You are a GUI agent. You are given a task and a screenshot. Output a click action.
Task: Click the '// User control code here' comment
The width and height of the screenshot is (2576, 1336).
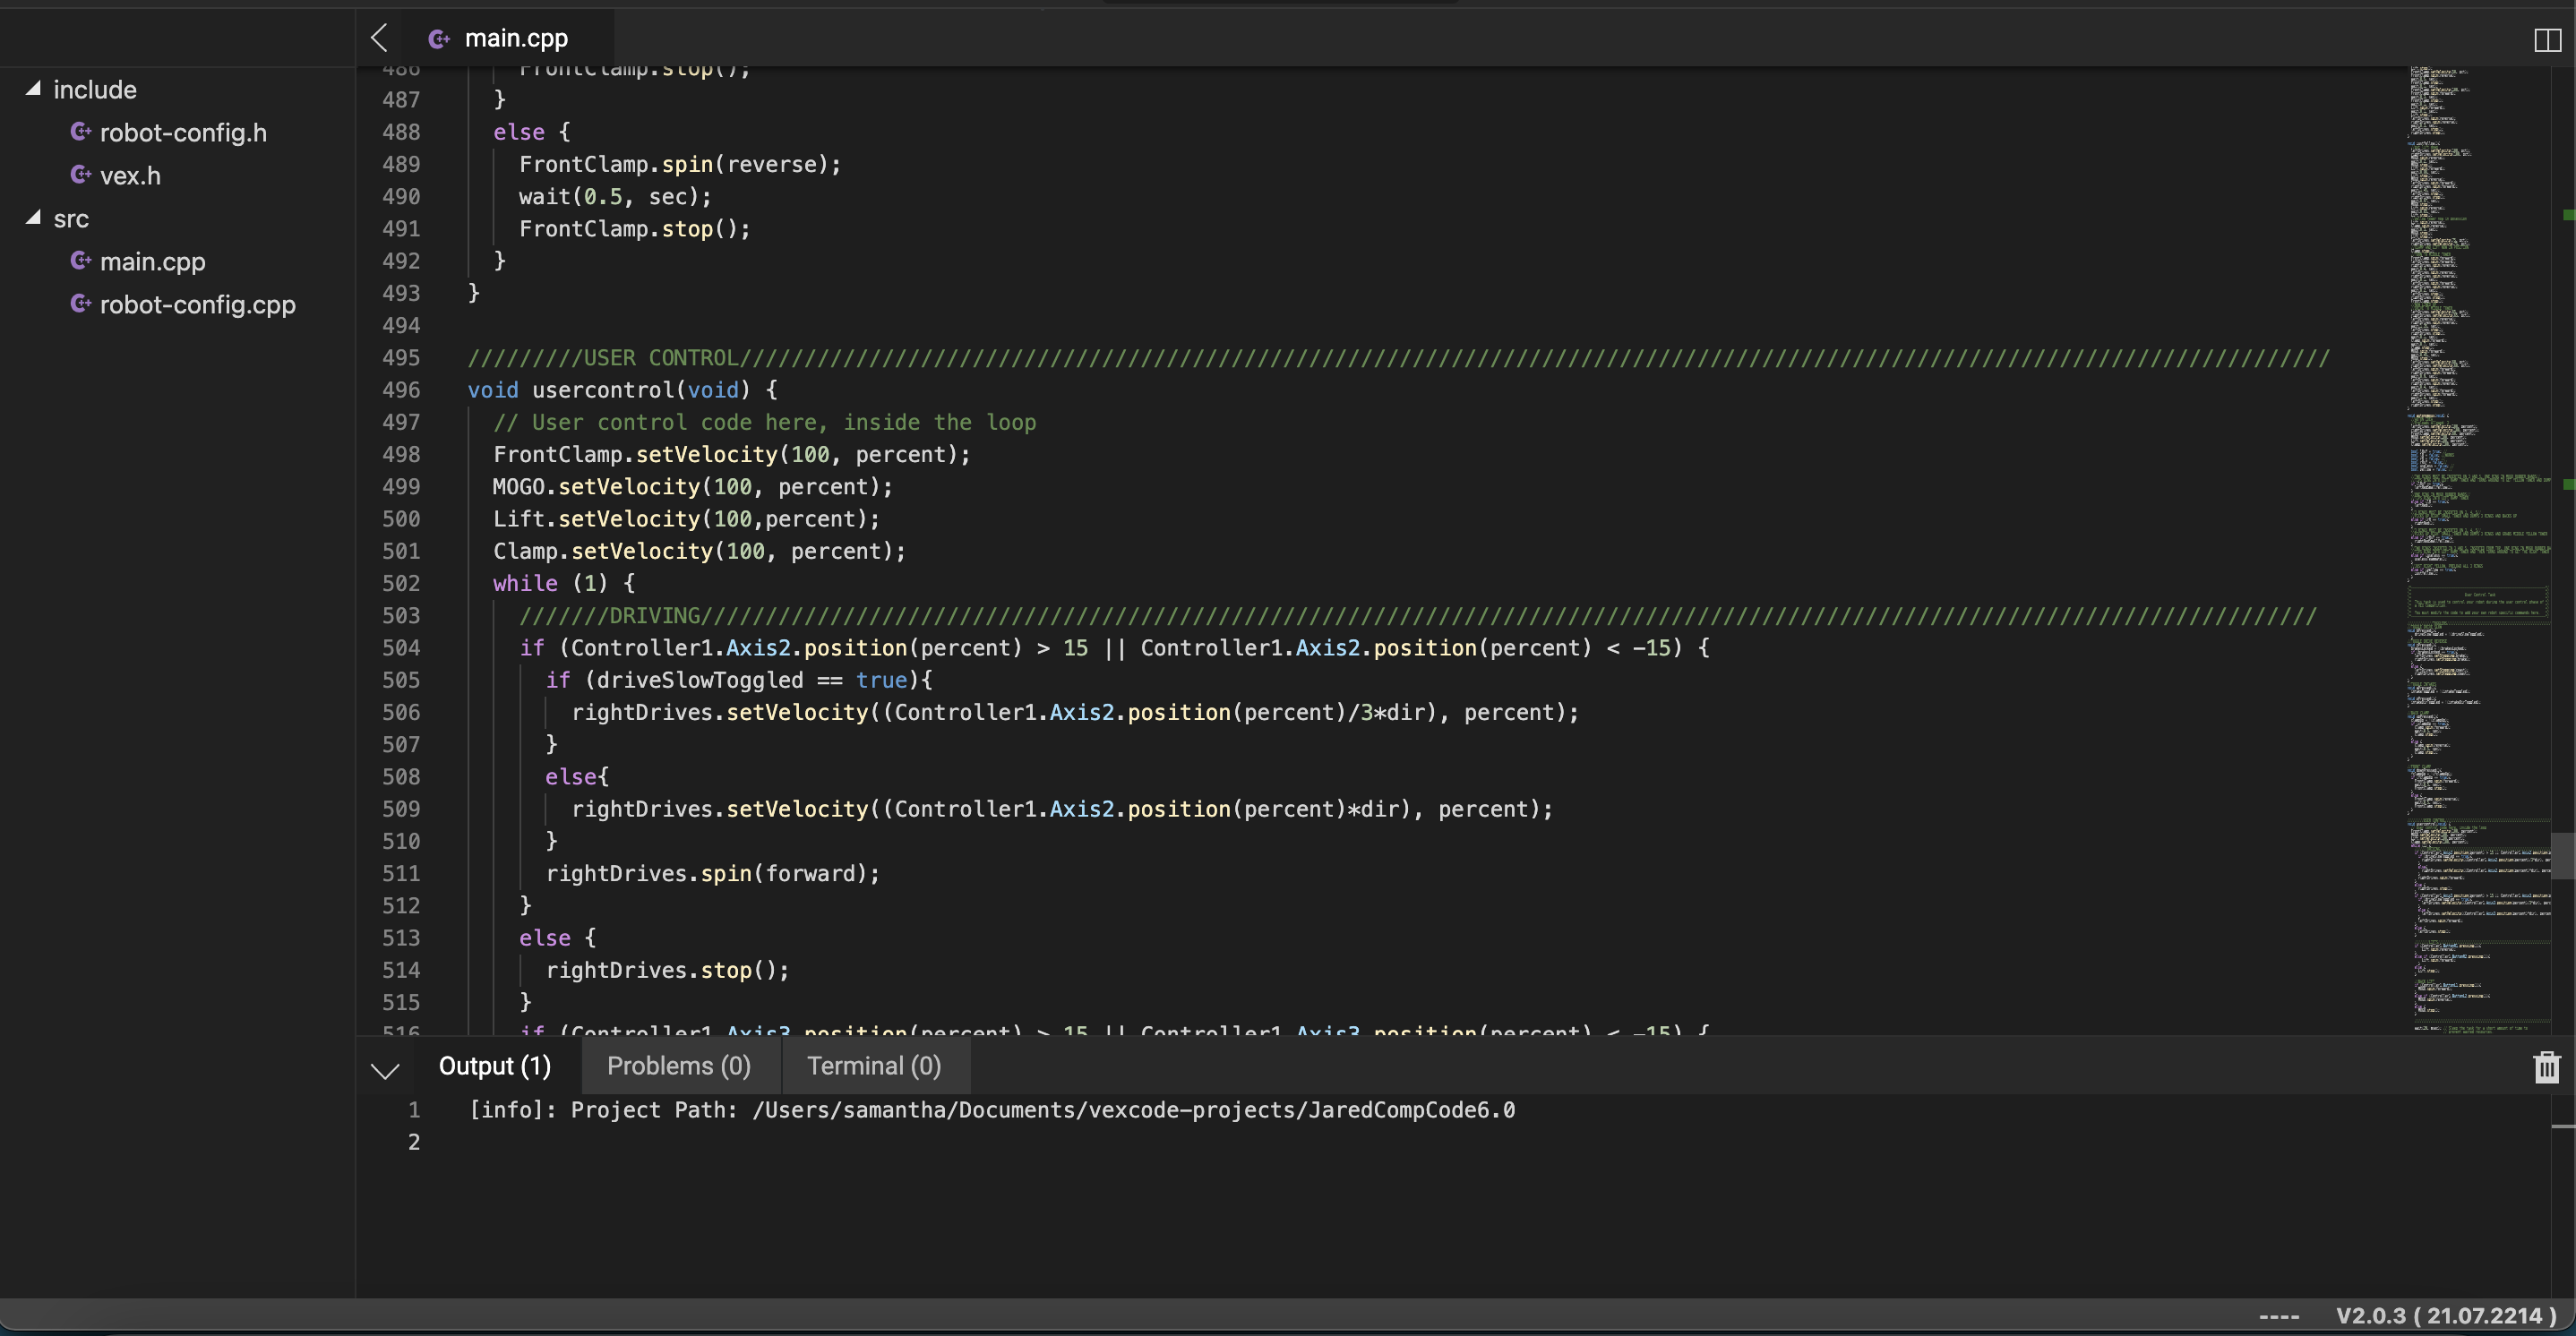(764, 422)
